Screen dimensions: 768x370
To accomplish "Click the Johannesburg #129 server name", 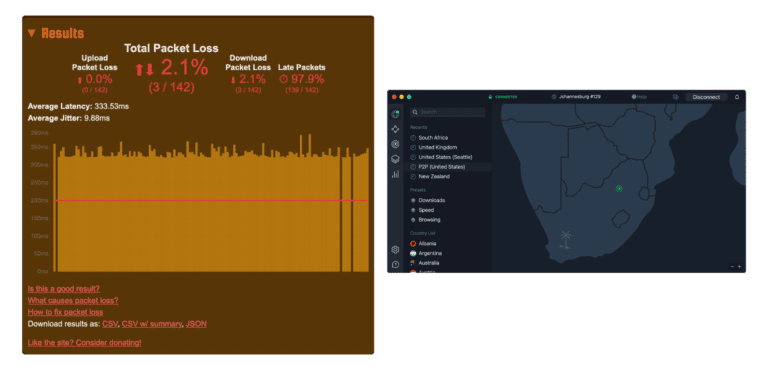I will coord(579,97).
